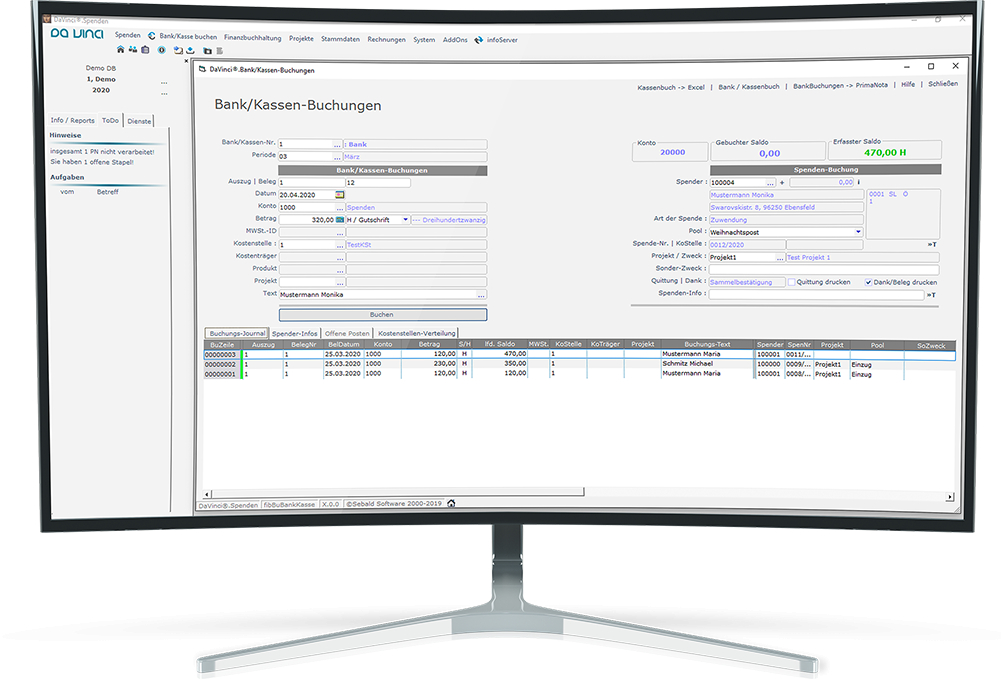Click the journal horizontal scrollbar thumb

pyautogui.click(x=398, y=492)
